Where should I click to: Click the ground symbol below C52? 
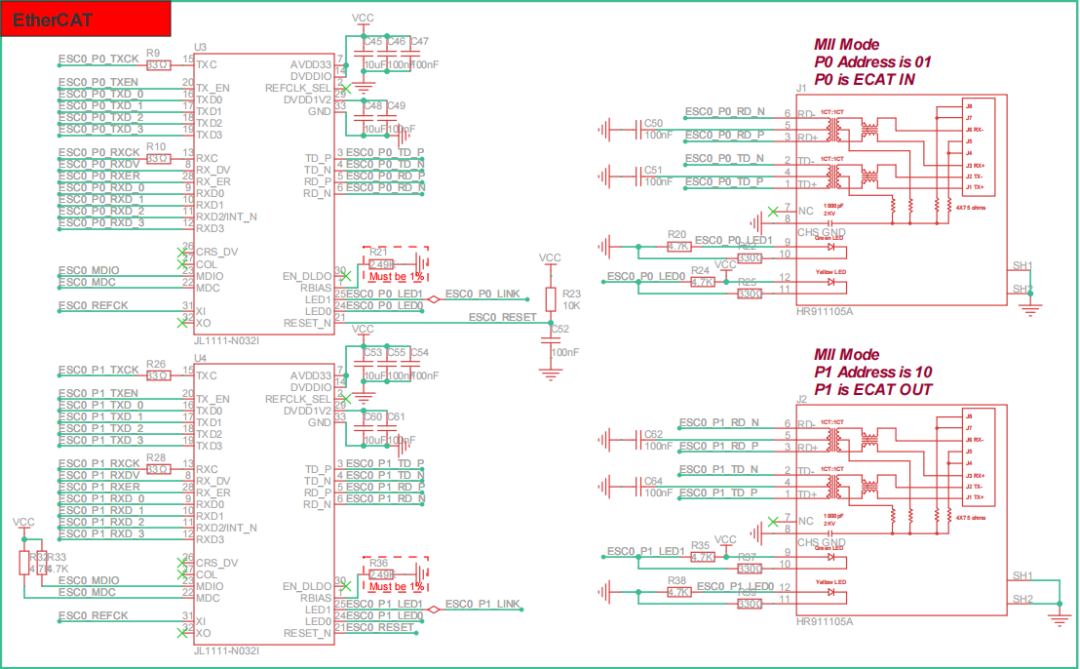click(x=551, y=372)
